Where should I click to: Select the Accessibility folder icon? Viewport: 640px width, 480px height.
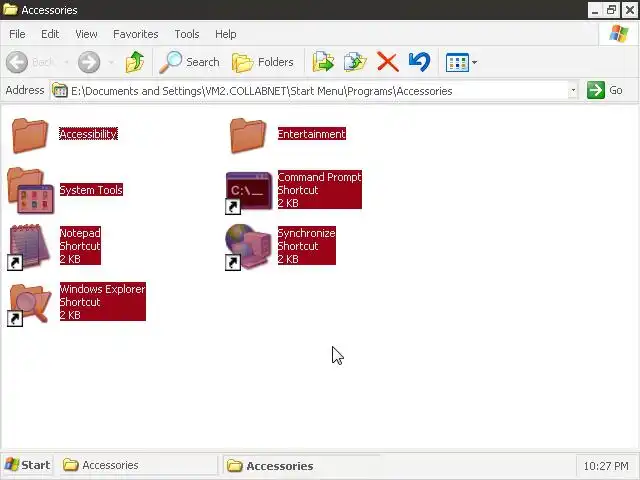30,136
